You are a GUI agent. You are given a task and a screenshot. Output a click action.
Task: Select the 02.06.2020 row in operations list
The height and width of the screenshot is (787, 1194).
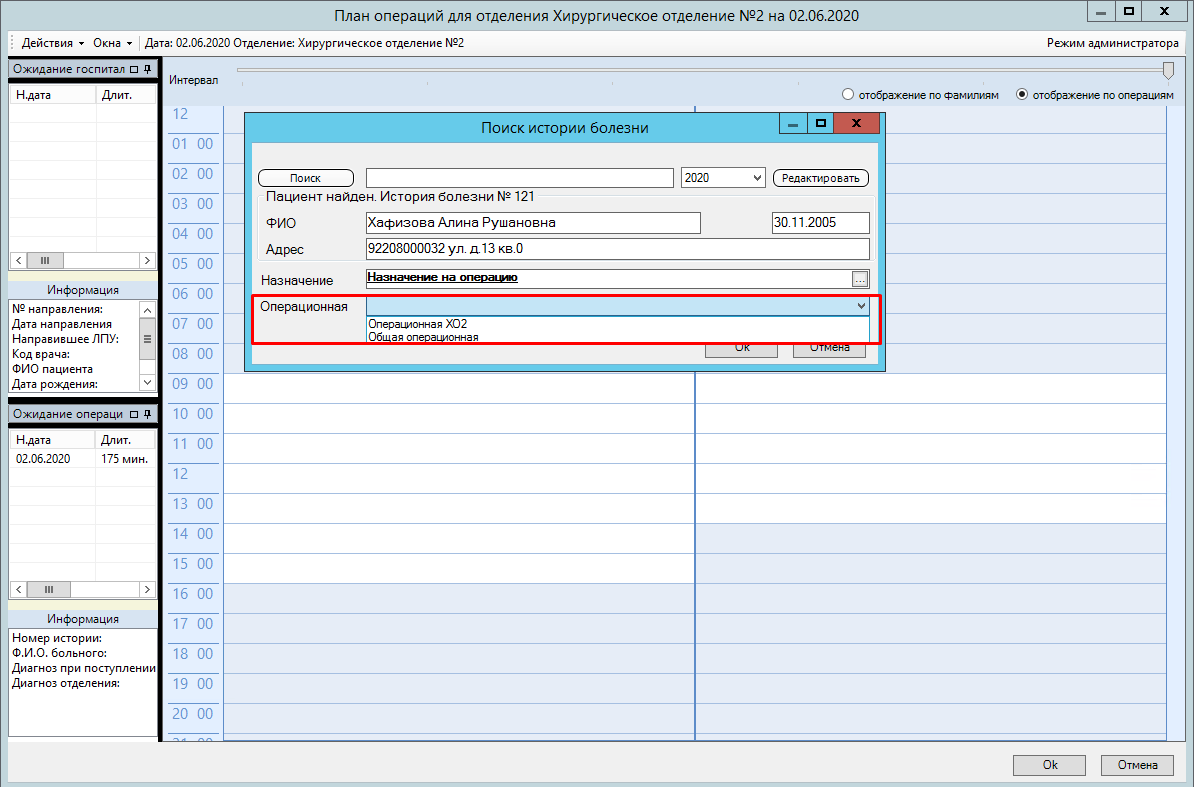[x=83, y=459]
